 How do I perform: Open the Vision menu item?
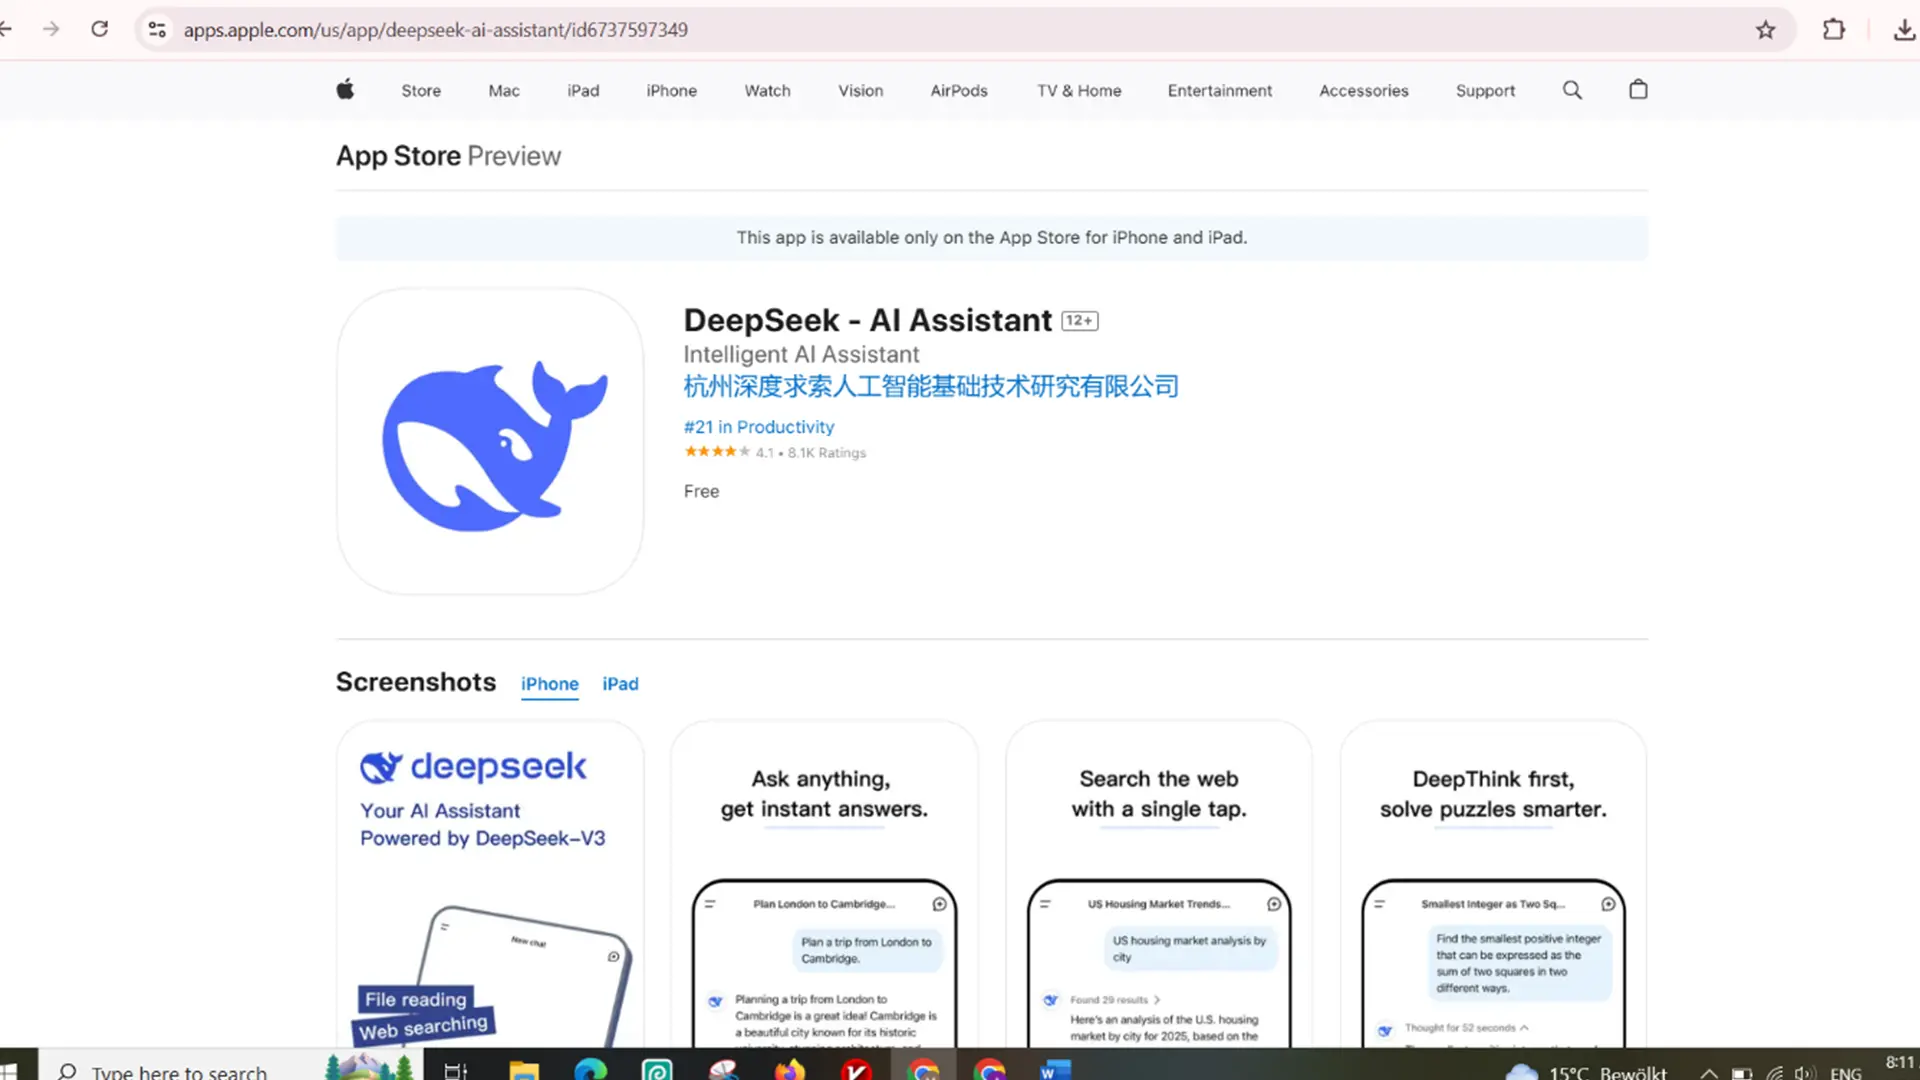coord(860,90)
